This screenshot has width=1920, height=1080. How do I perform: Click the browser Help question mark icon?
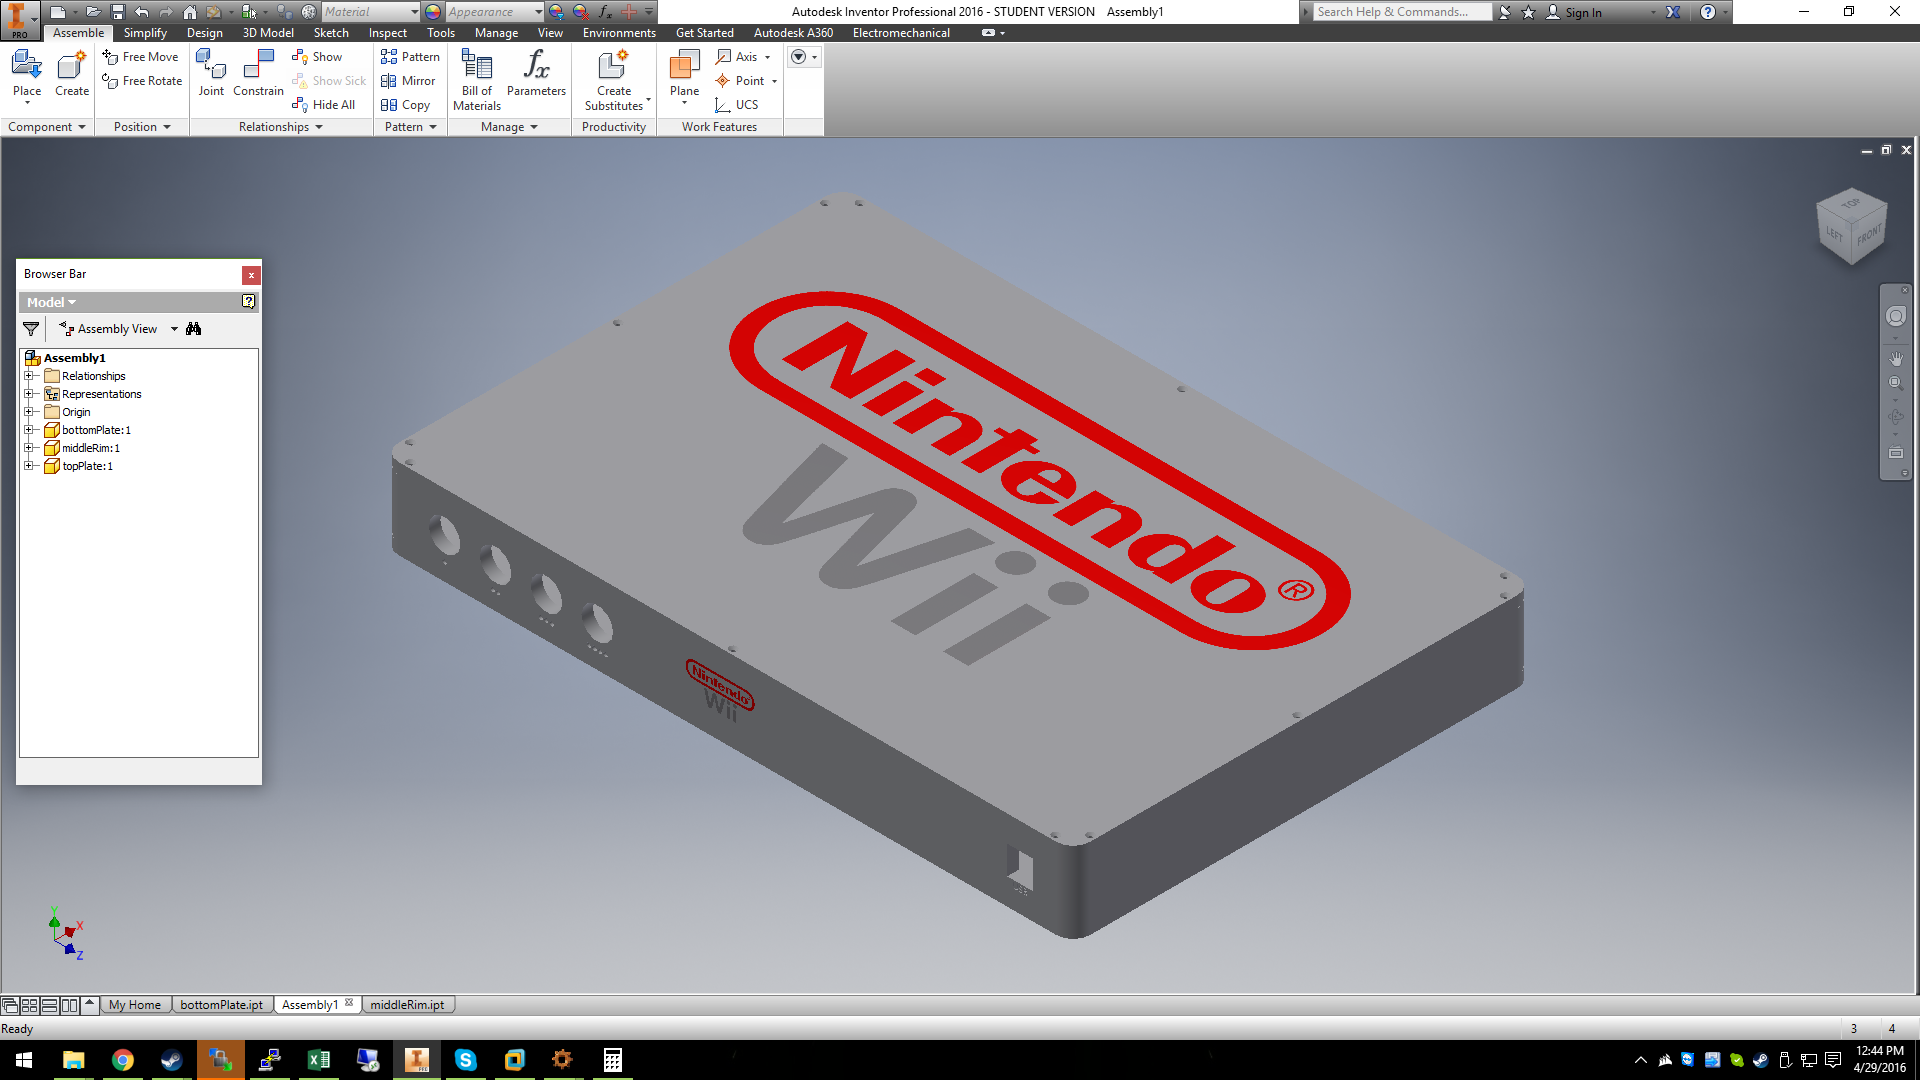tap(248, 301)
